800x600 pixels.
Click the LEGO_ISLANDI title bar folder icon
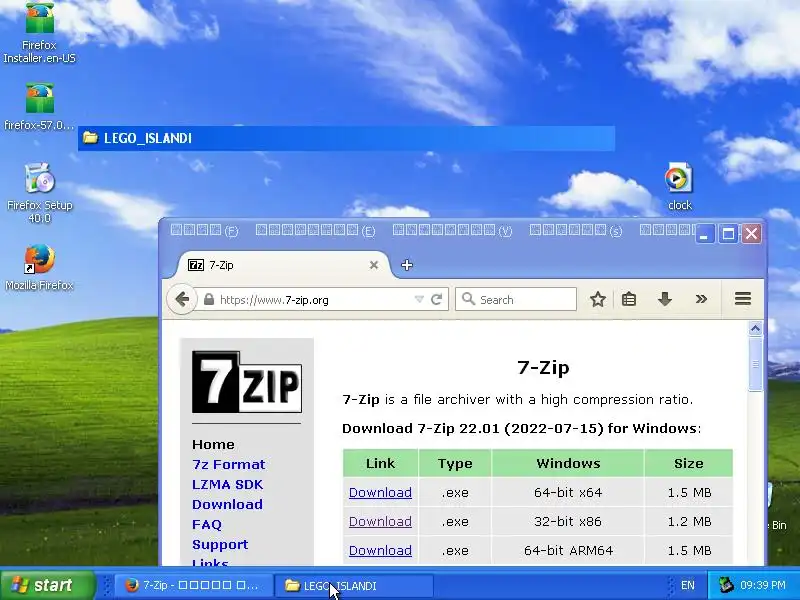pyautogui.click(x=90, y=138)
